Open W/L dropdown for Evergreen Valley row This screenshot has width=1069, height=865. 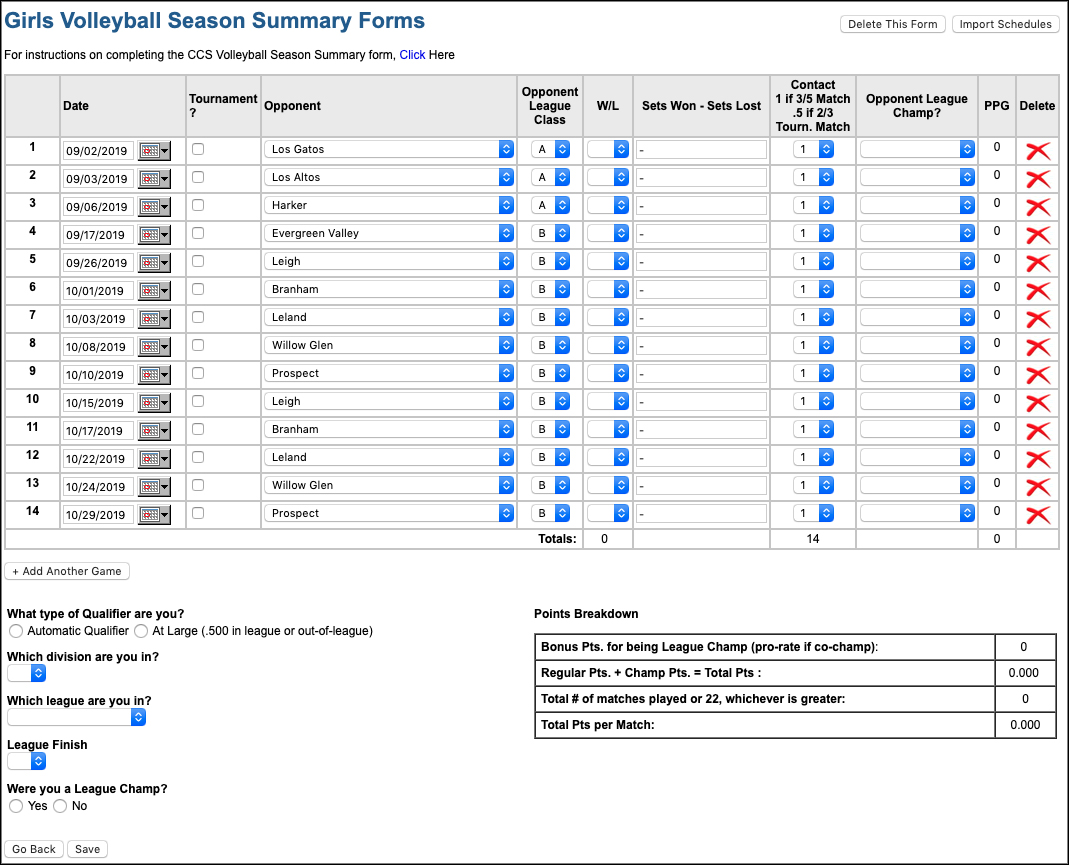tap(607, 232)
